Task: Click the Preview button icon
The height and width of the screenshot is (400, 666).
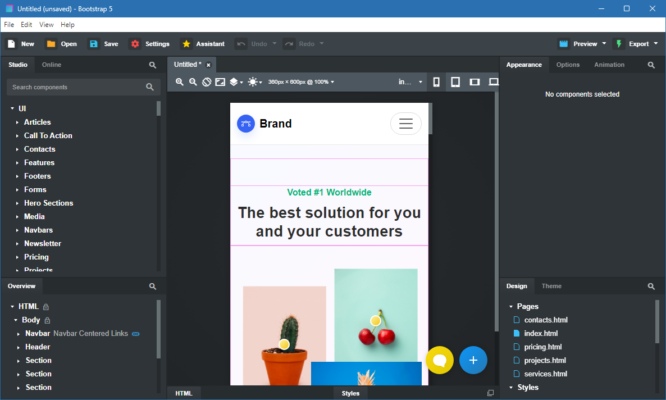Action: 563,44
